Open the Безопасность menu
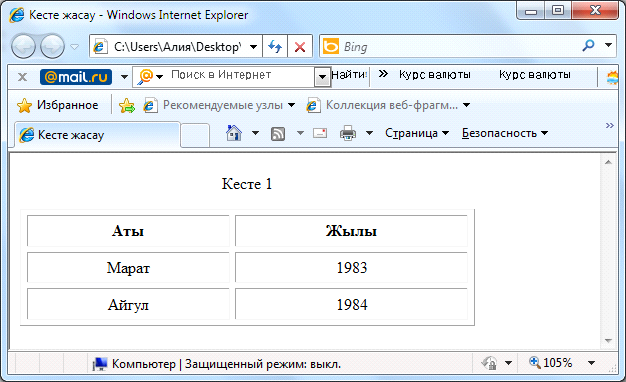This screenshot has height=382, width=626. (x=505, y=133)
